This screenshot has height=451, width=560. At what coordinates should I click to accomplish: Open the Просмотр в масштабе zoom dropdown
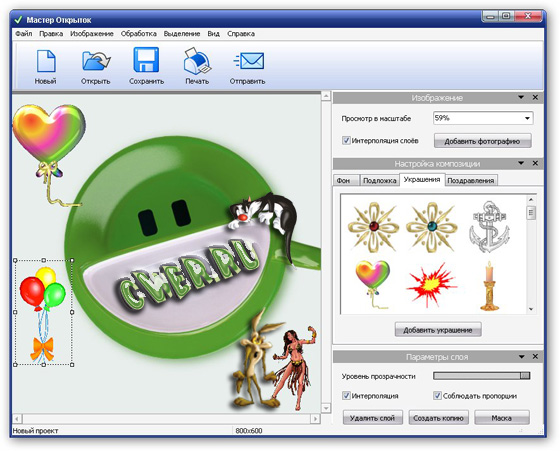click(527, 118)
